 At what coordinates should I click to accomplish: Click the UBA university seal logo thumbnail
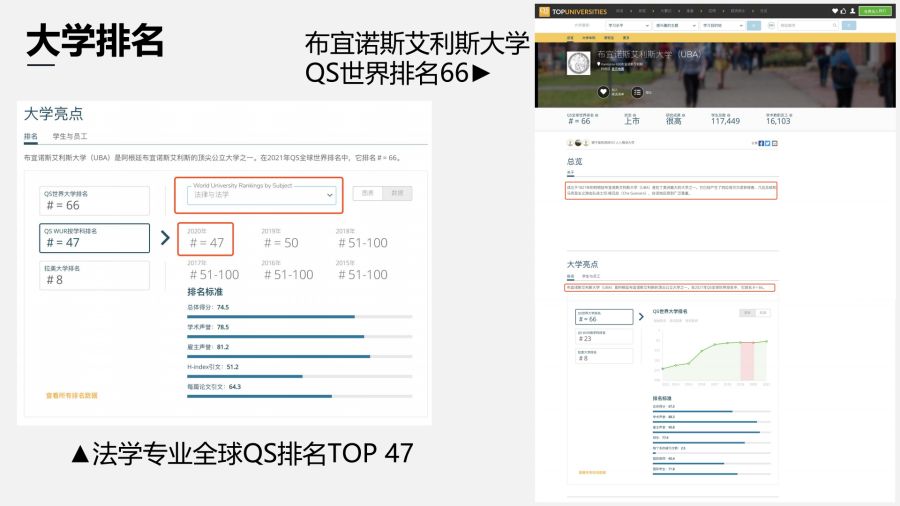click(579, 63)
